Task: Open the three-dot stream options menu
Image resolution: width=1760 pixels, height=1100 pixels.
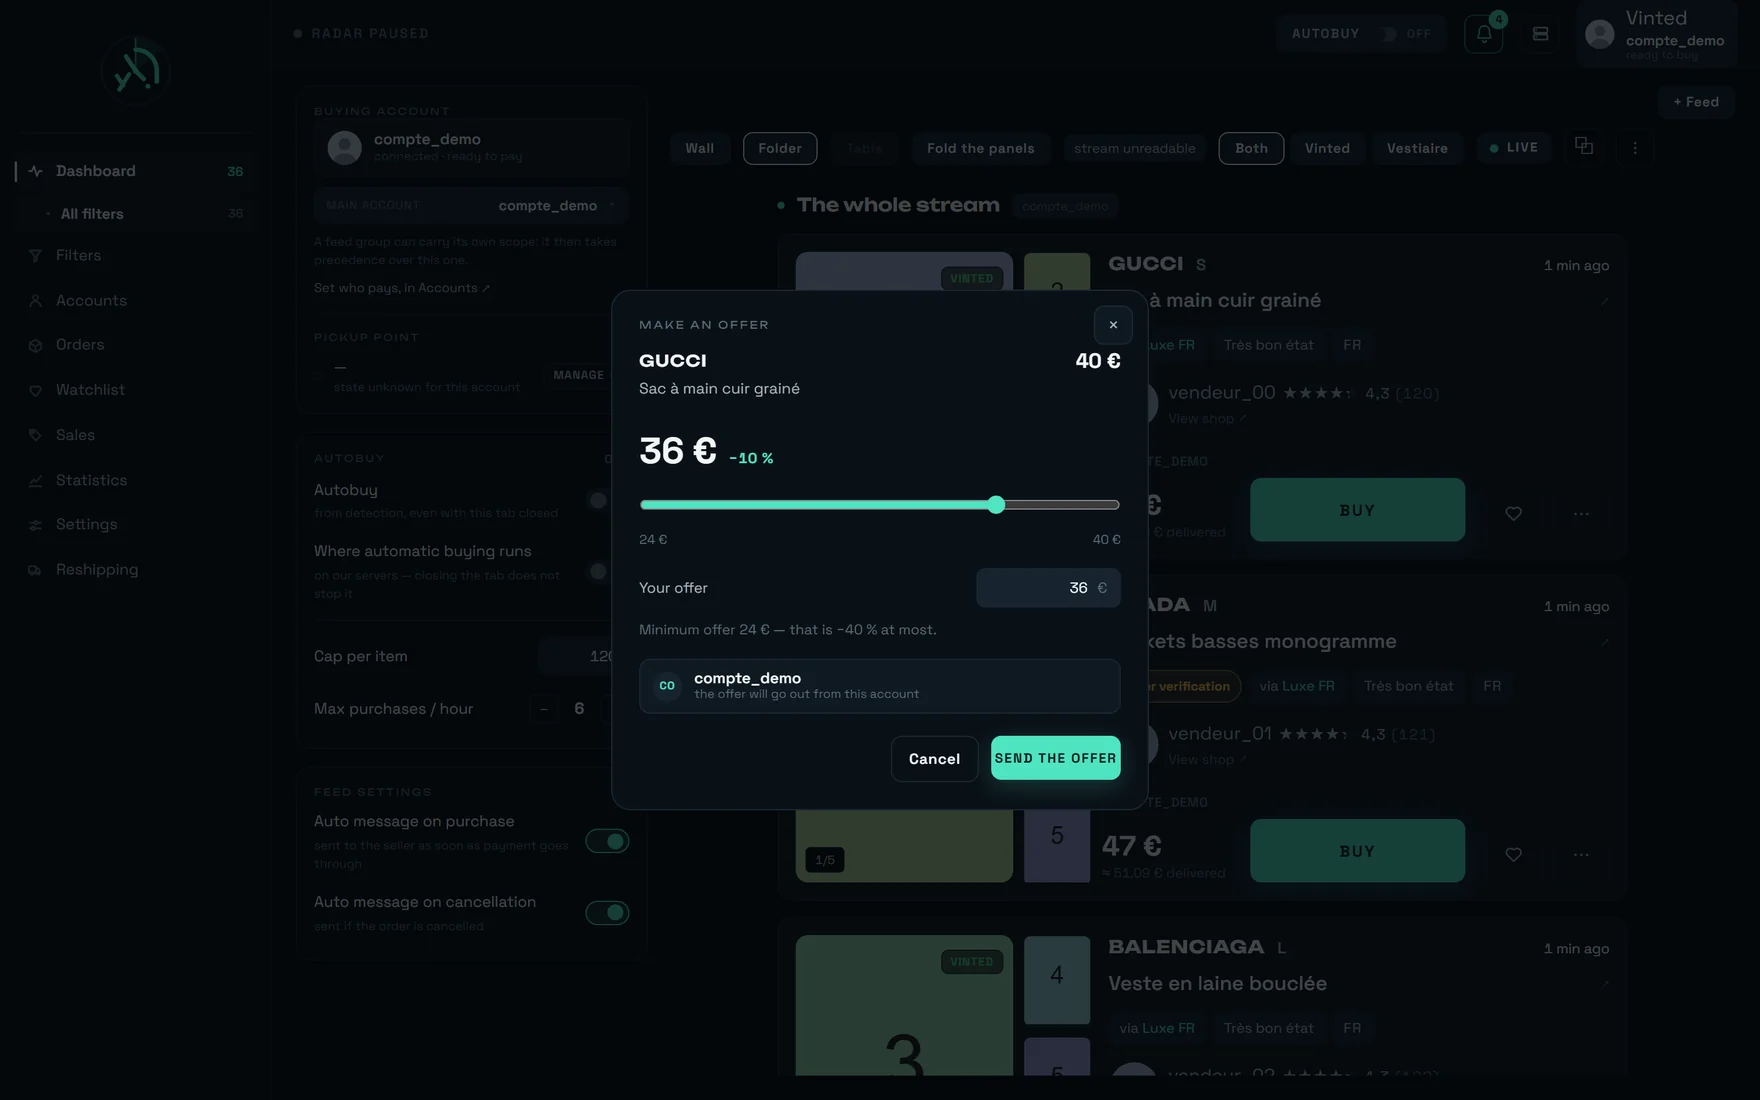Action: coord(1635,148)
